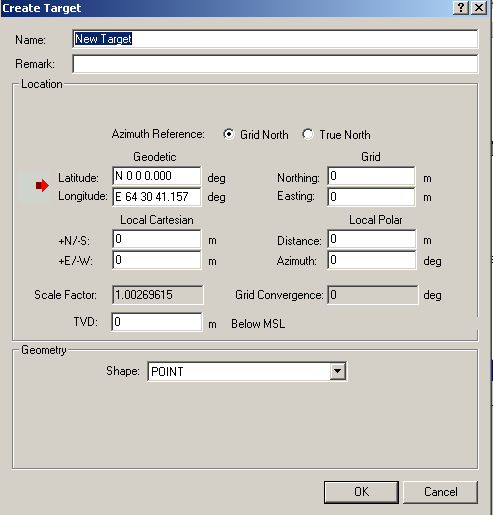
Task: Click the +E/-W field
Action: (x=157, y=260)
